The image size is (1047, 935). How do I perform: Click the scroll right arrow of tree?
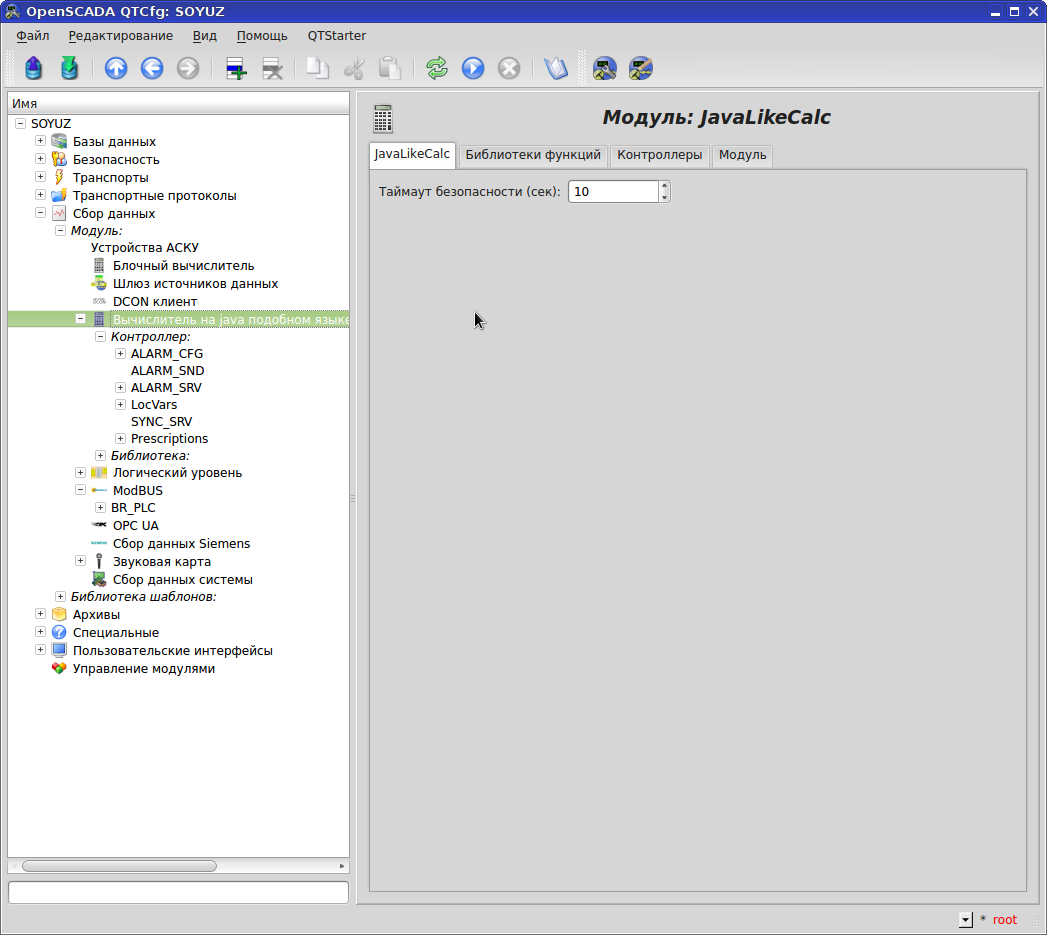(x=342, y=866)
